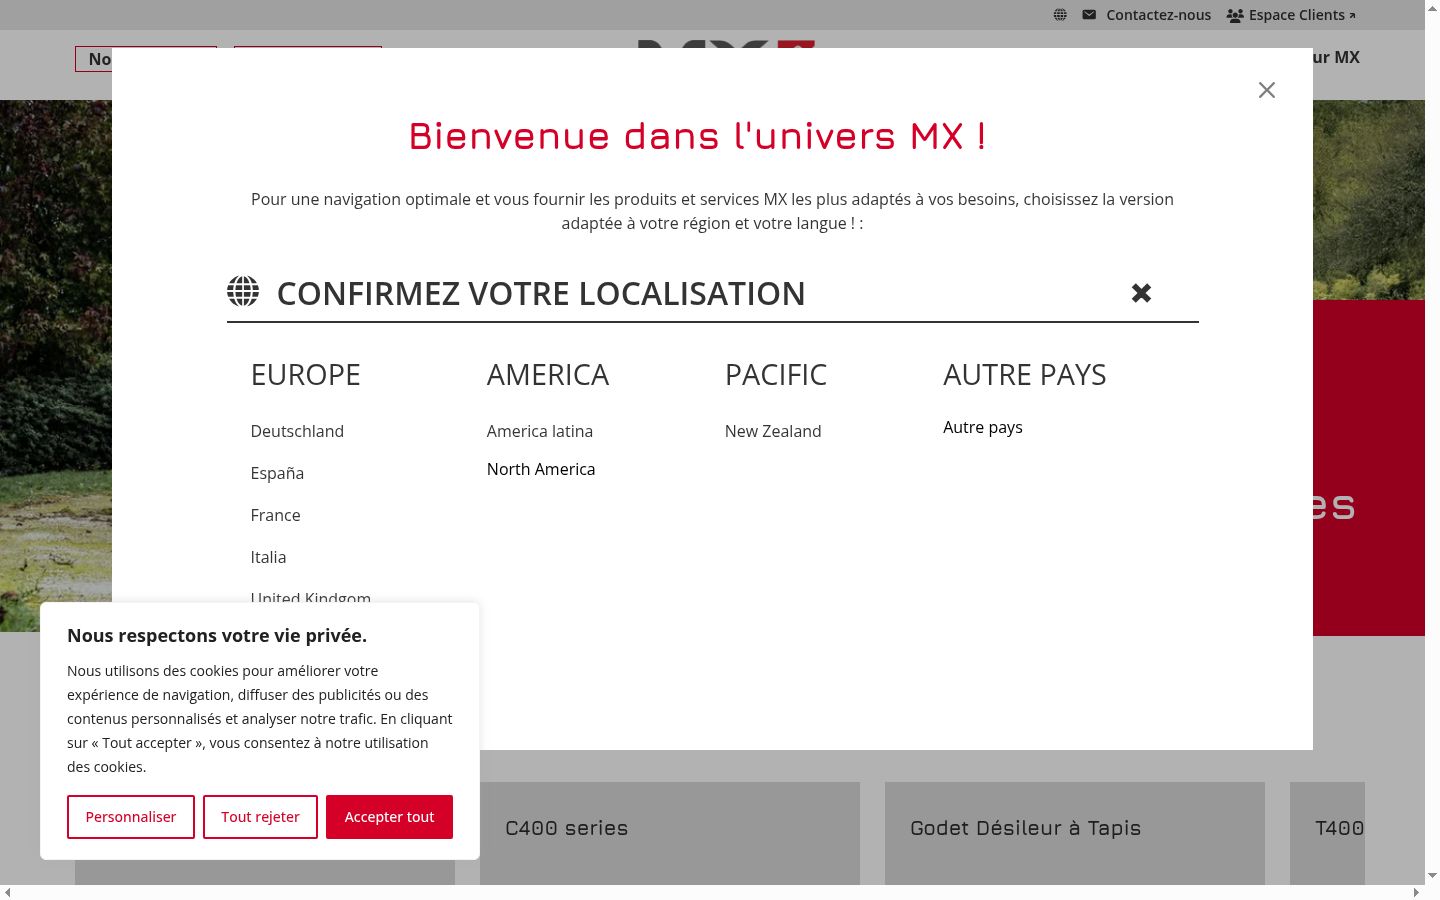Click the PACIFIC region heading
Screen dimensions: 1440x900
coord(776,374)
